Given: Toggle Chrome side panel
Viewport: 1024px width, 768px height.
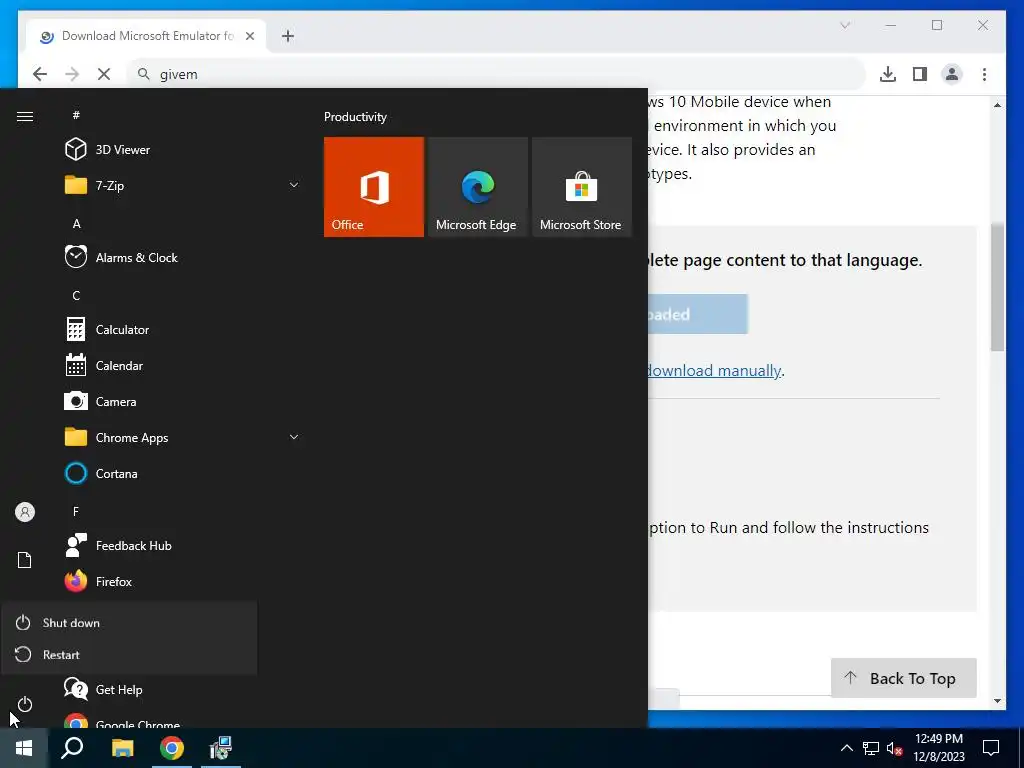Looking at the screenshot, I should click(920, 74).
